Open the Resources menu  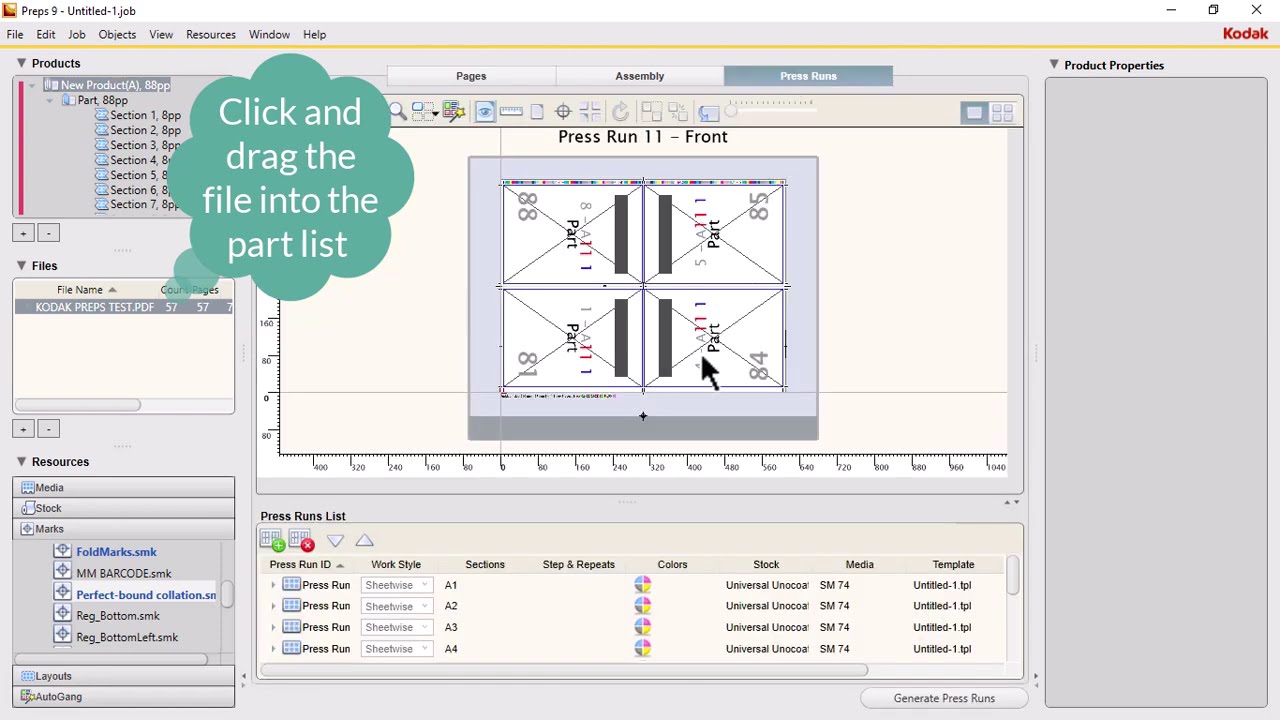[x=210, y=34]
